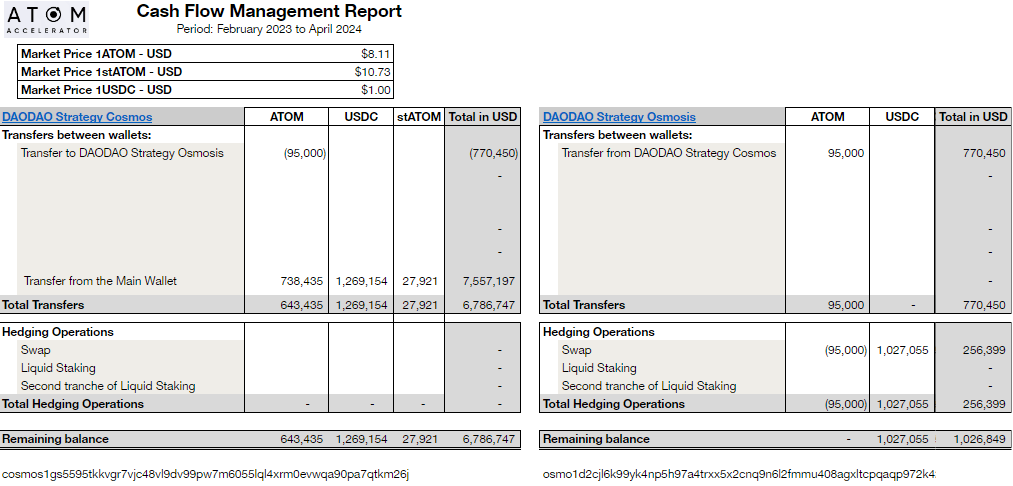The width and height of the screenshot is (1013, 486).
Task: Select the $1.00 USDC market price cell
Action: tap(376, 90)
